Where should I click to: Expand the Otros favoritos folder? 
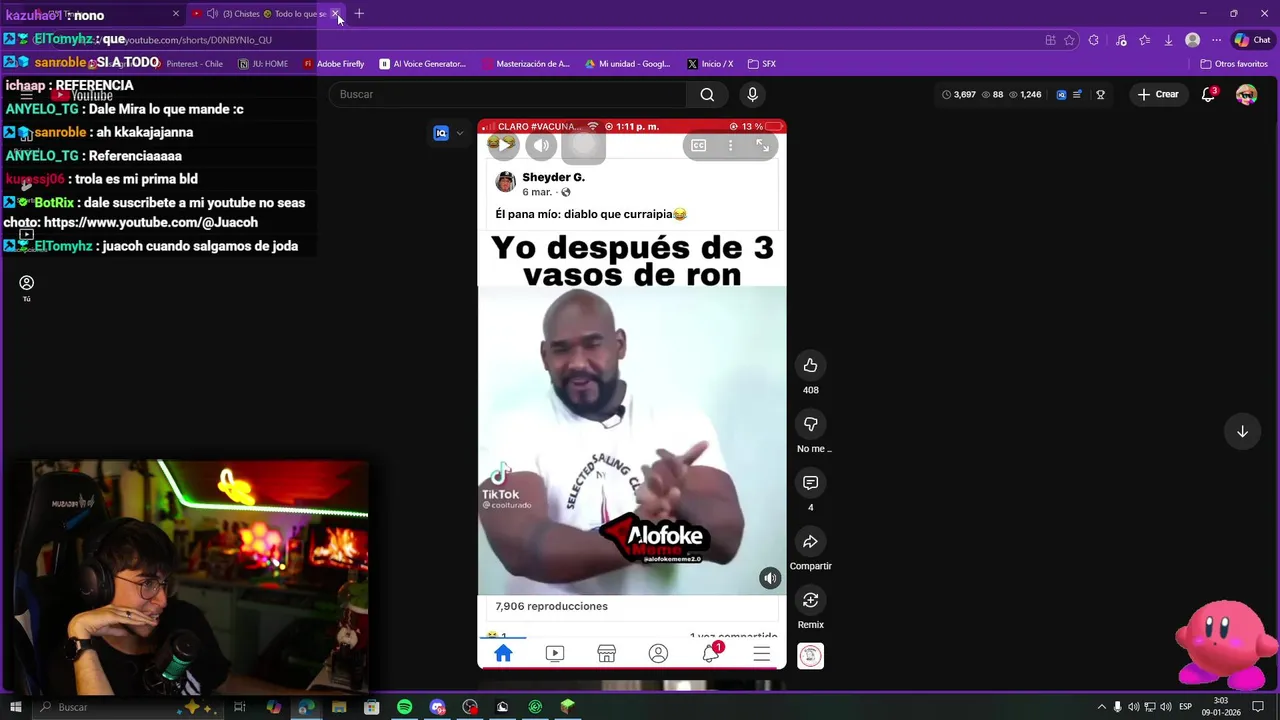click(x=1234, y=64)
